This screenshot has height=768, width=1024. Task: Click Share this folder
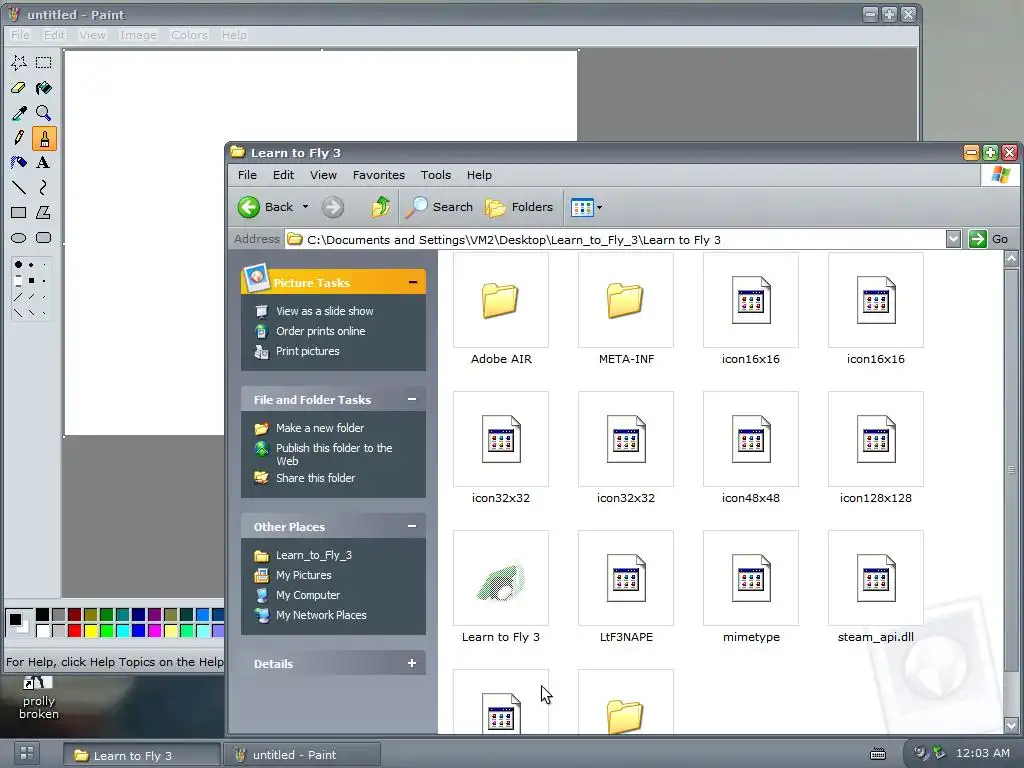tap(315, 478)
